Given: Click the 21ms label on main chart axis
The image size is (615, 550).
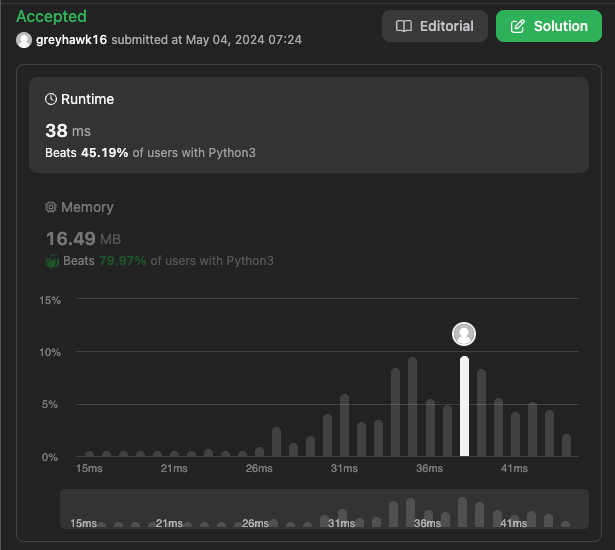Looking at the screenshot, I should 174,468.
